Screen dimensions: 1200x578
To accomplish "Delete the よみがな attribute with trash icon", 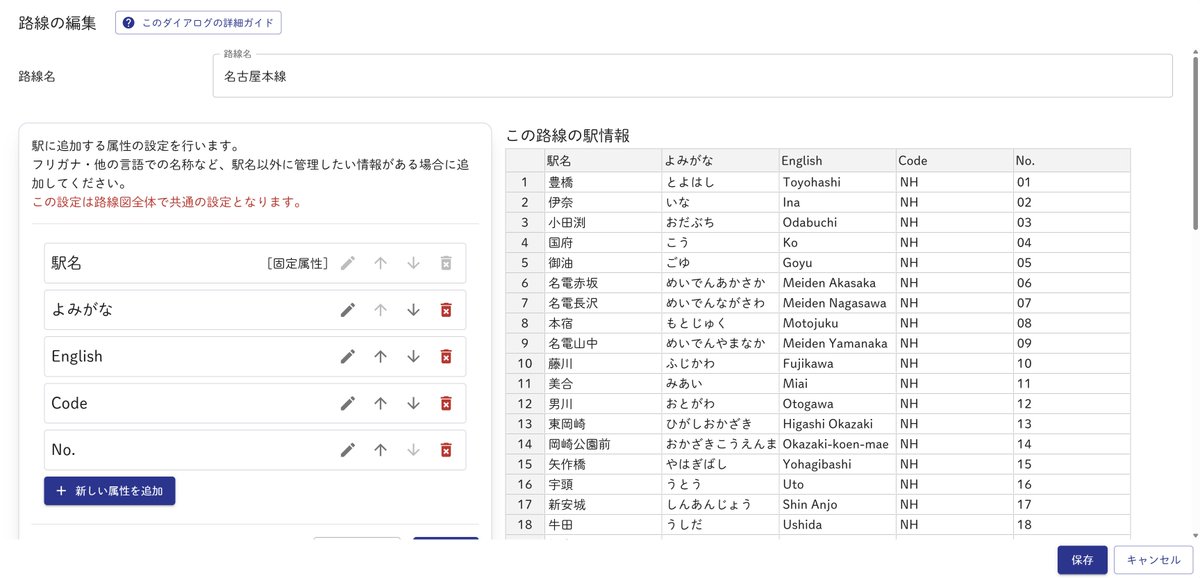I will coord(447,310).
